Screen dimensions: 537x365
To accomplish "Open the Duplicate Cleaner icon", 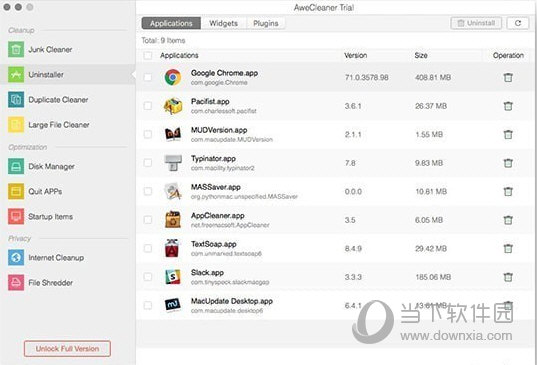I will click(16, 100).
